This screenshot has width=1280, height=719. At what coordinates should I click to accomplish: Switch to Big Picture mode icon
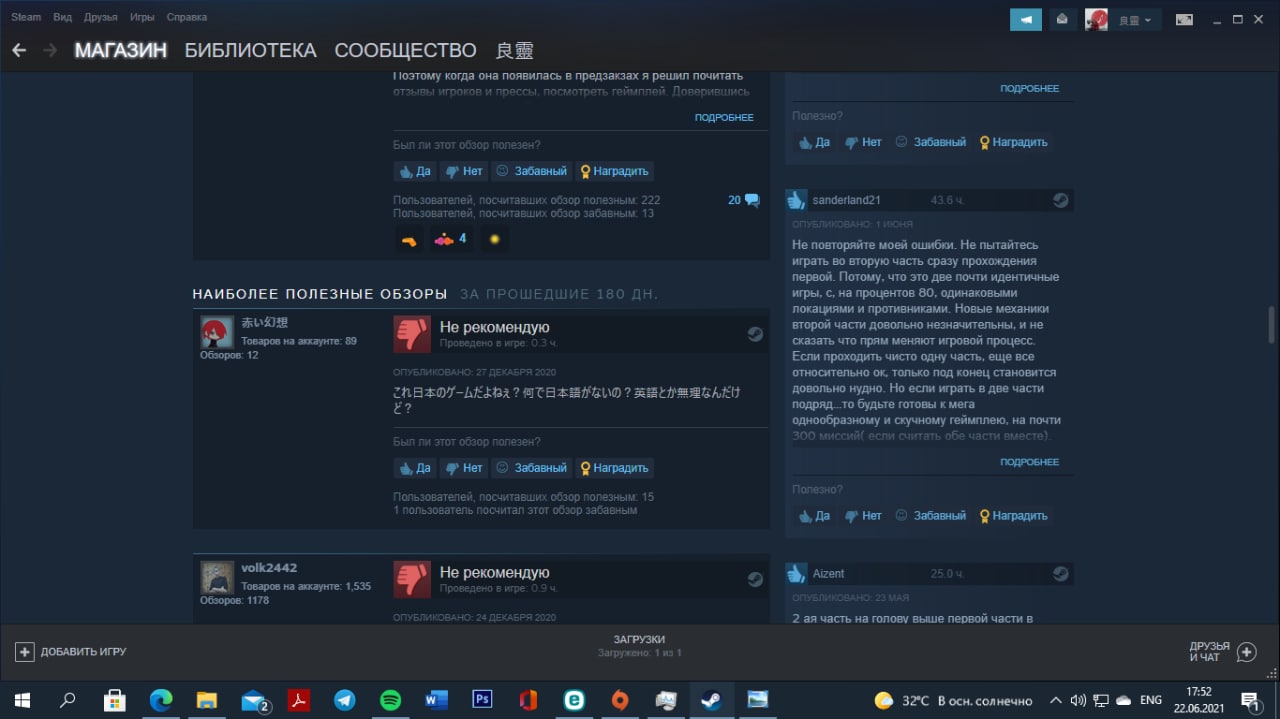click(1184, 19)
